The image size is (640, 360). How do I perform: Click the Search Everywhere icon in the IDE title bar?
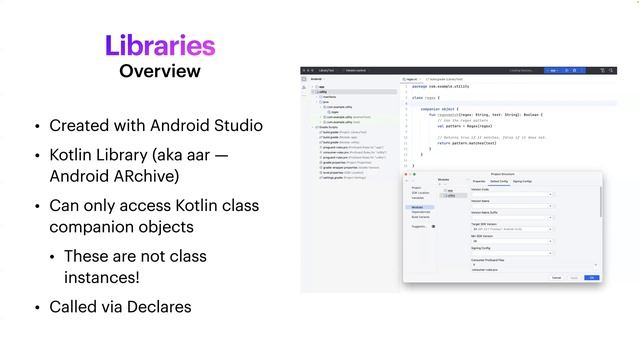point(611,71)
